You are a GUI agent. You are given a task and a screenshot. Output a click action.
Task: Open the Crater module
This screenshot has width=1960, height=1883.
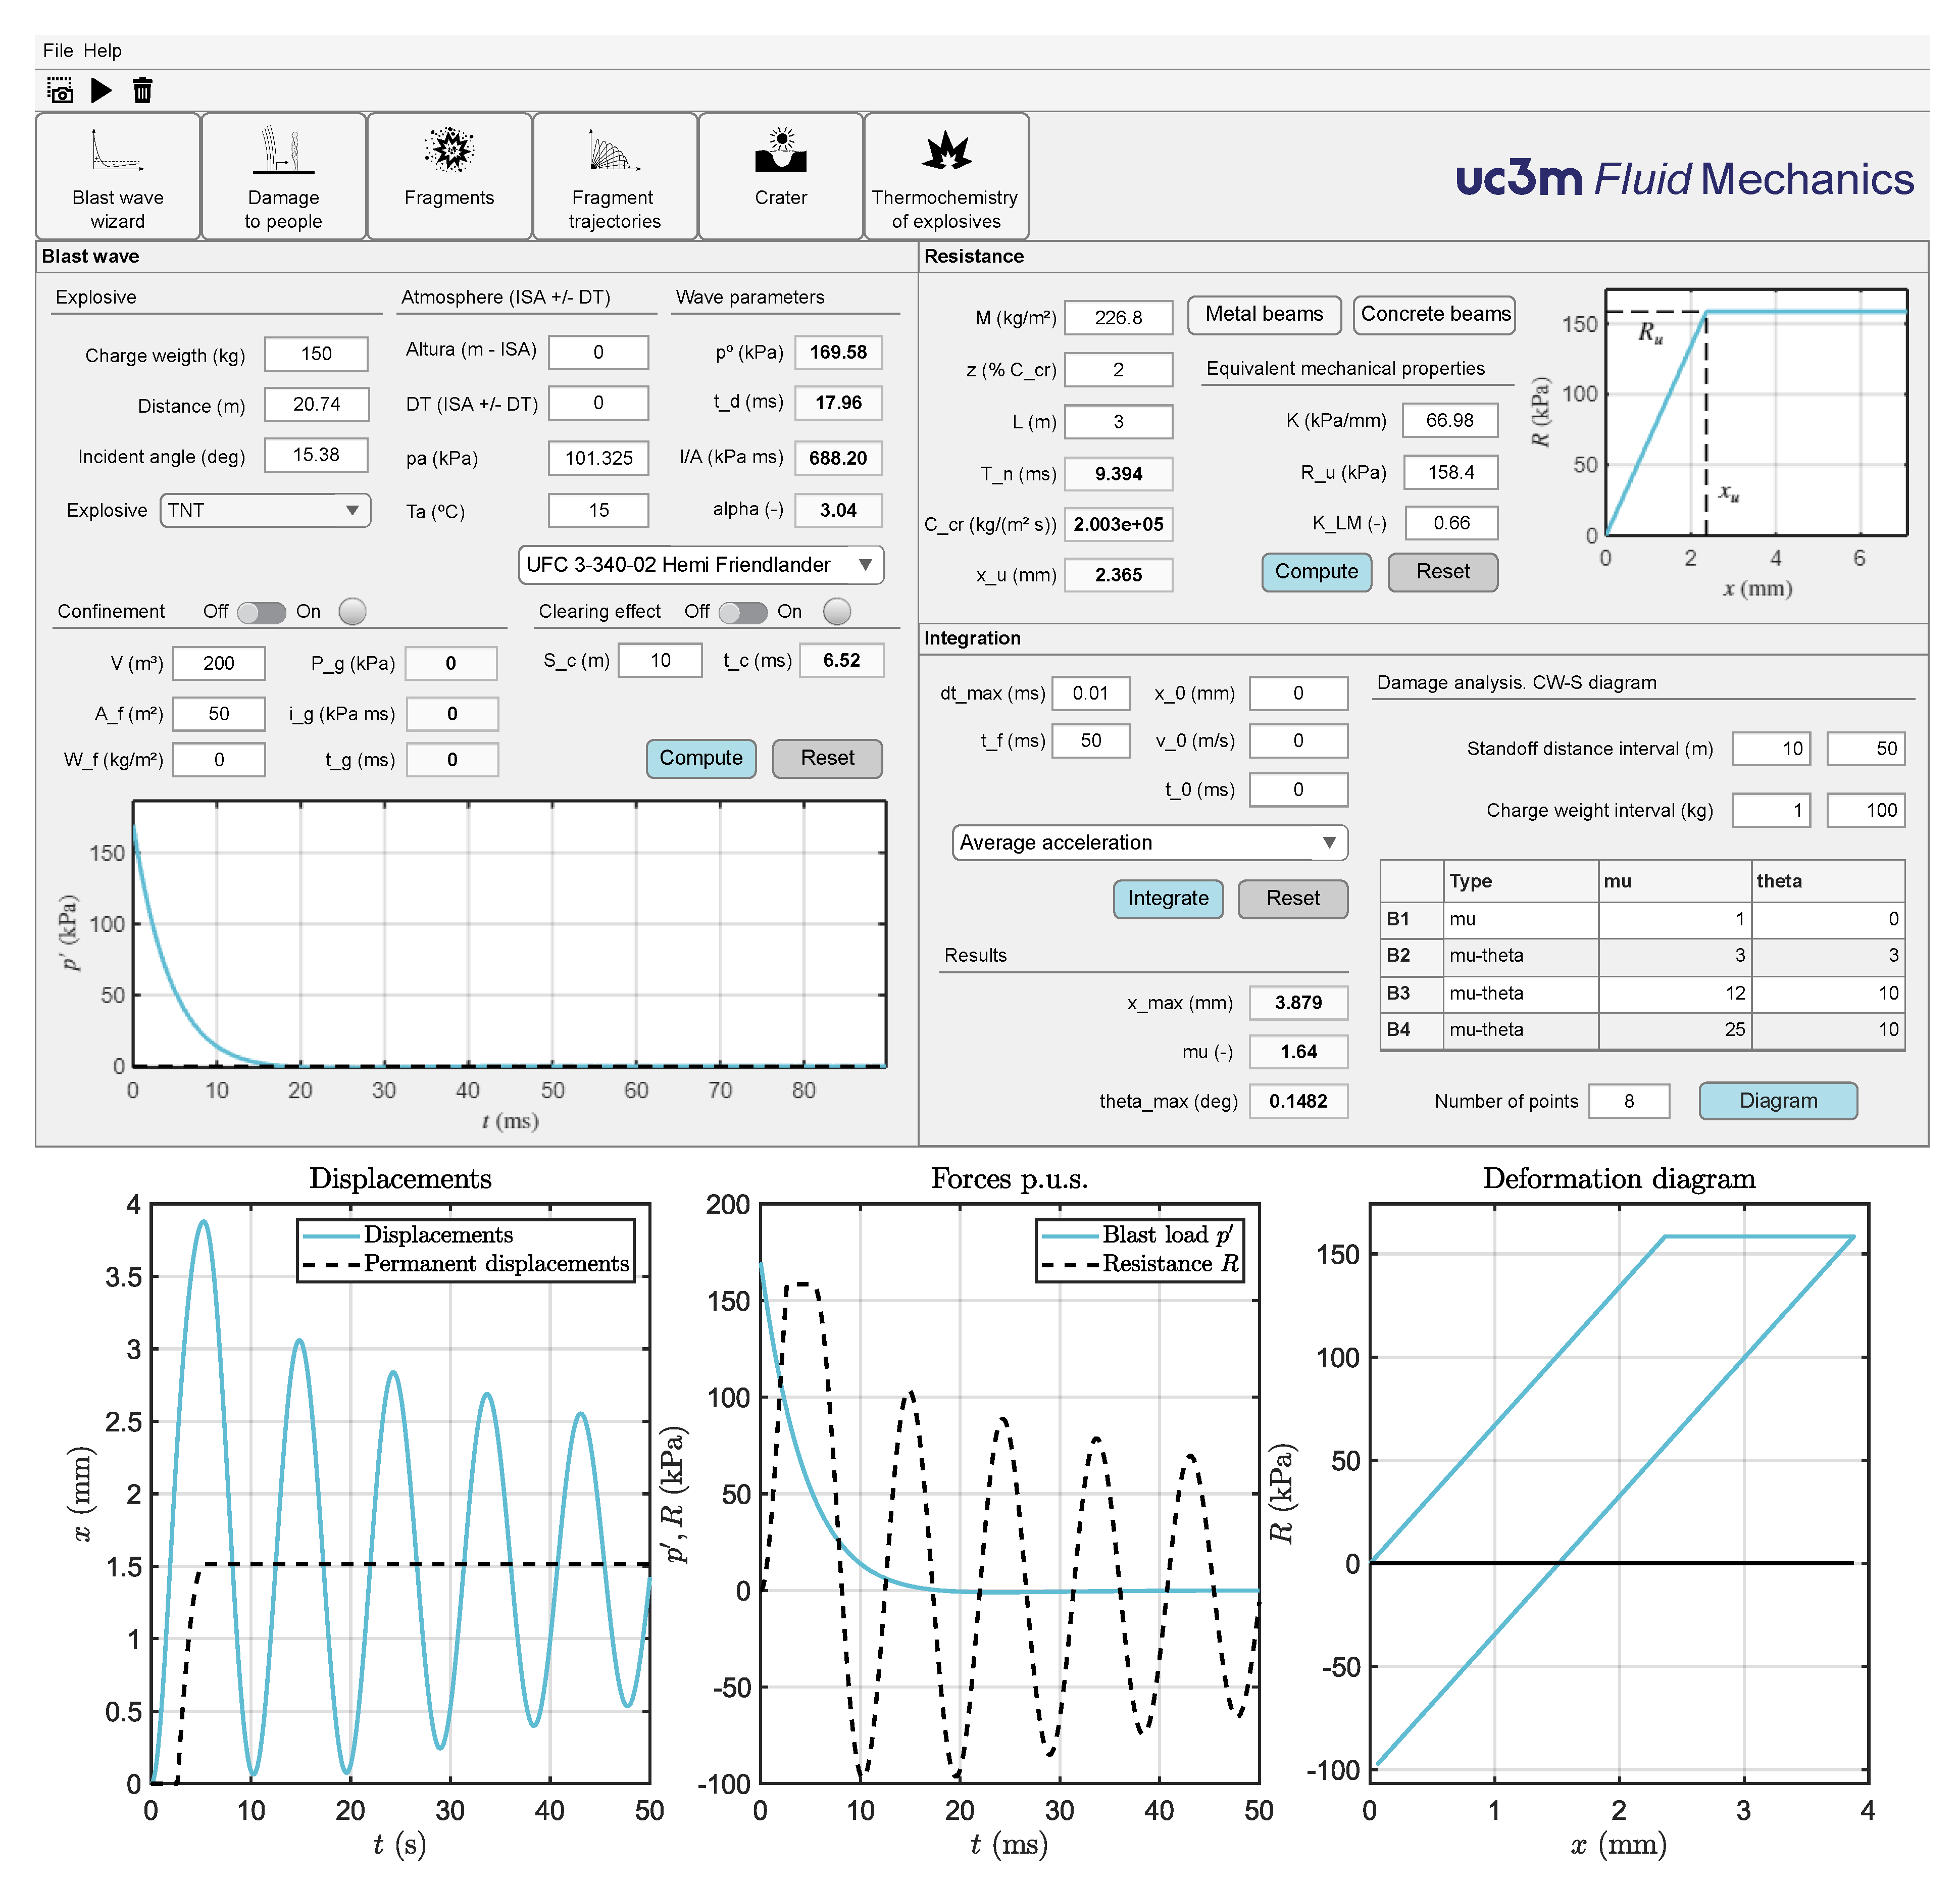[x=780, y=176]
